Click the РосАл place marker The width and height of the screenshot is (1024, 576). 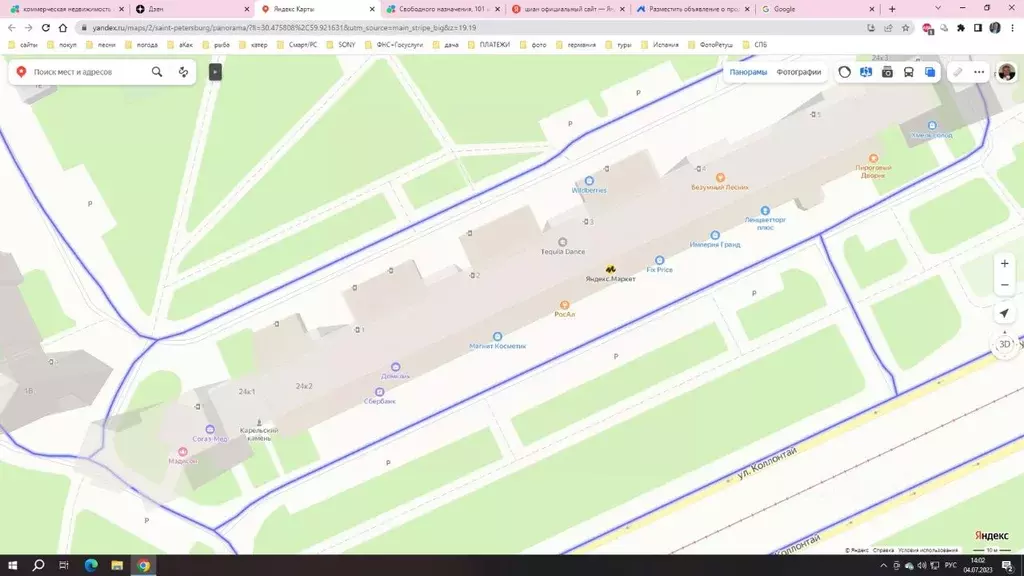click(564, 305)
